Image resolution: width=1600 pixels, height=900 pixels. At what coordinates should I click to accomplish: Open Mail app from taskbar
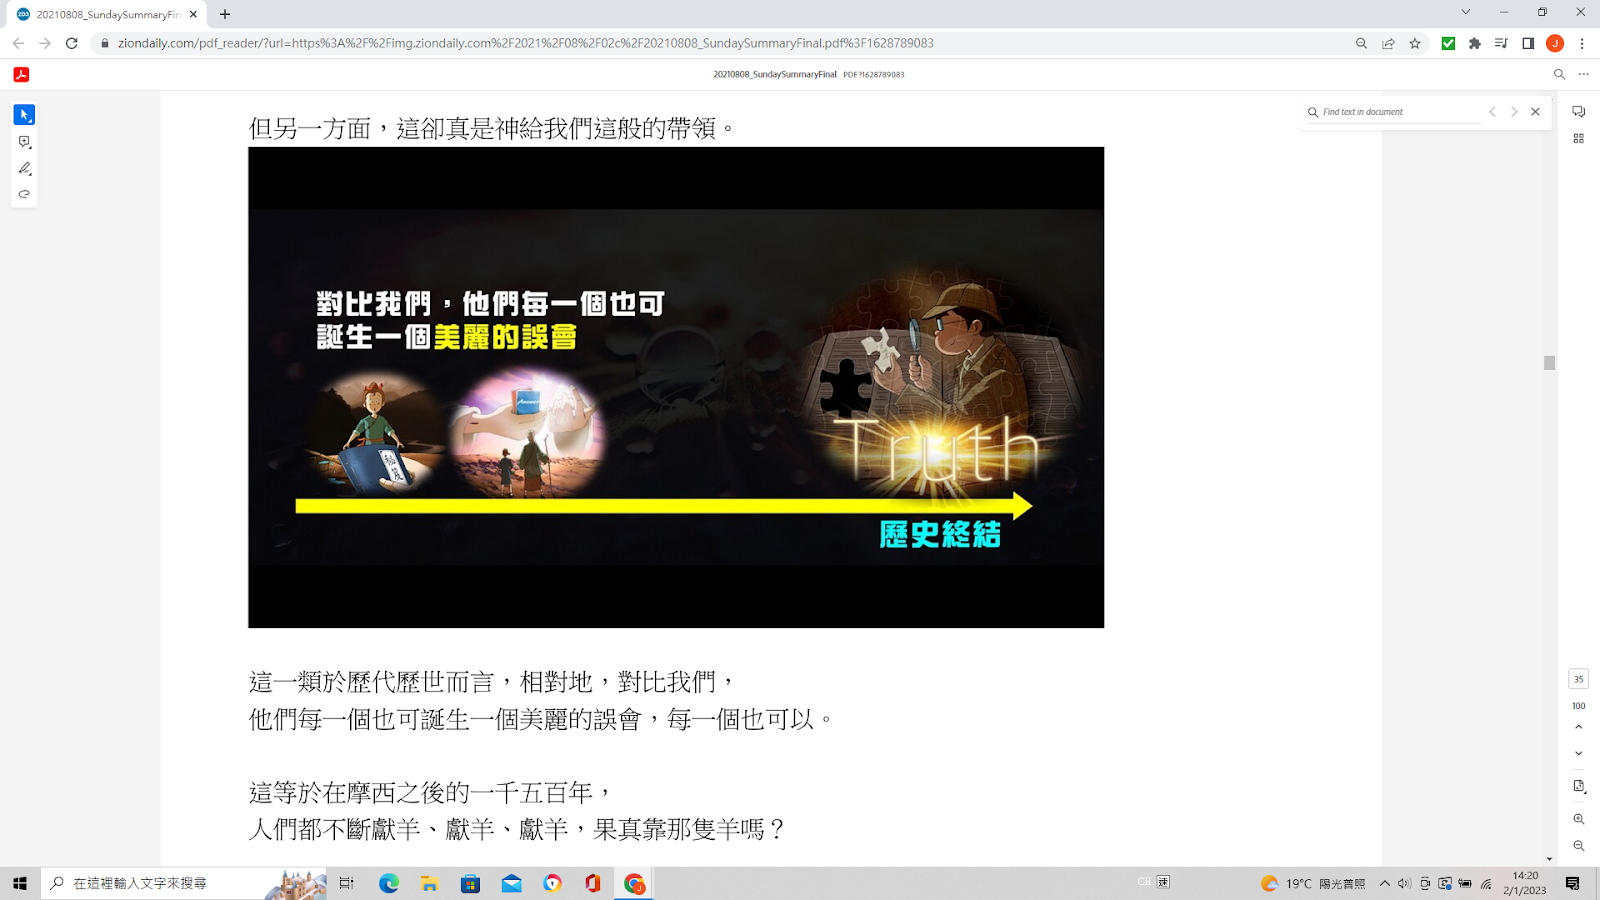point(512,883)
